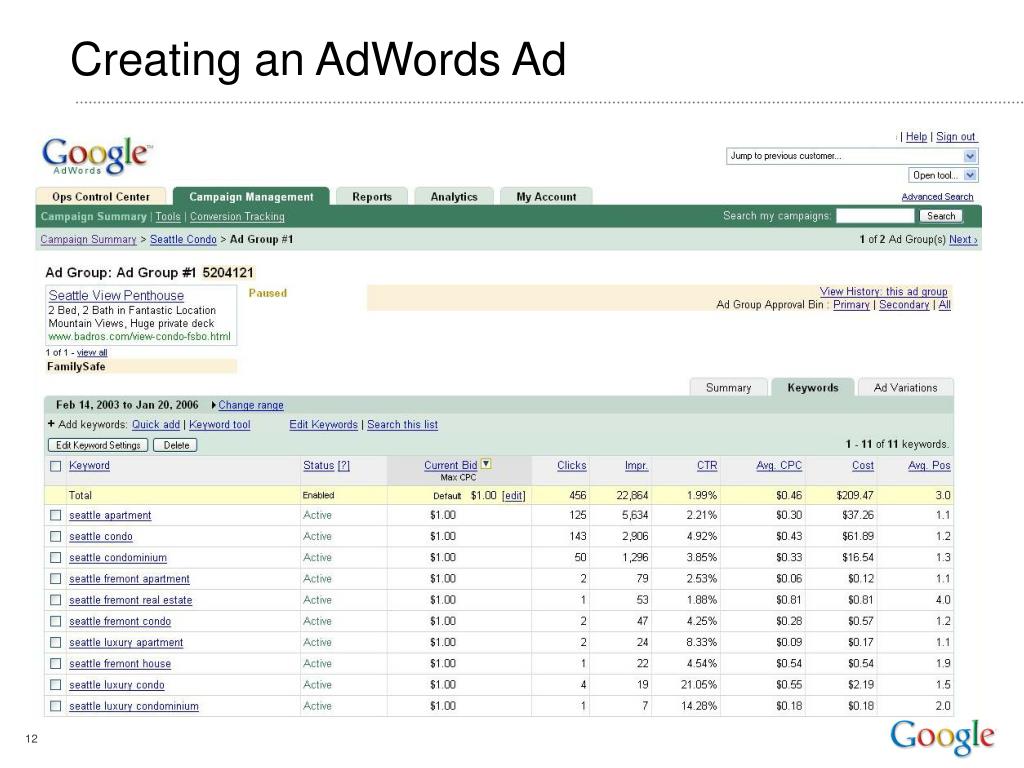Viewport: 1024px width, 768px height.
Task: Switch to Ops Control Center tab
Action: point(101,197)
